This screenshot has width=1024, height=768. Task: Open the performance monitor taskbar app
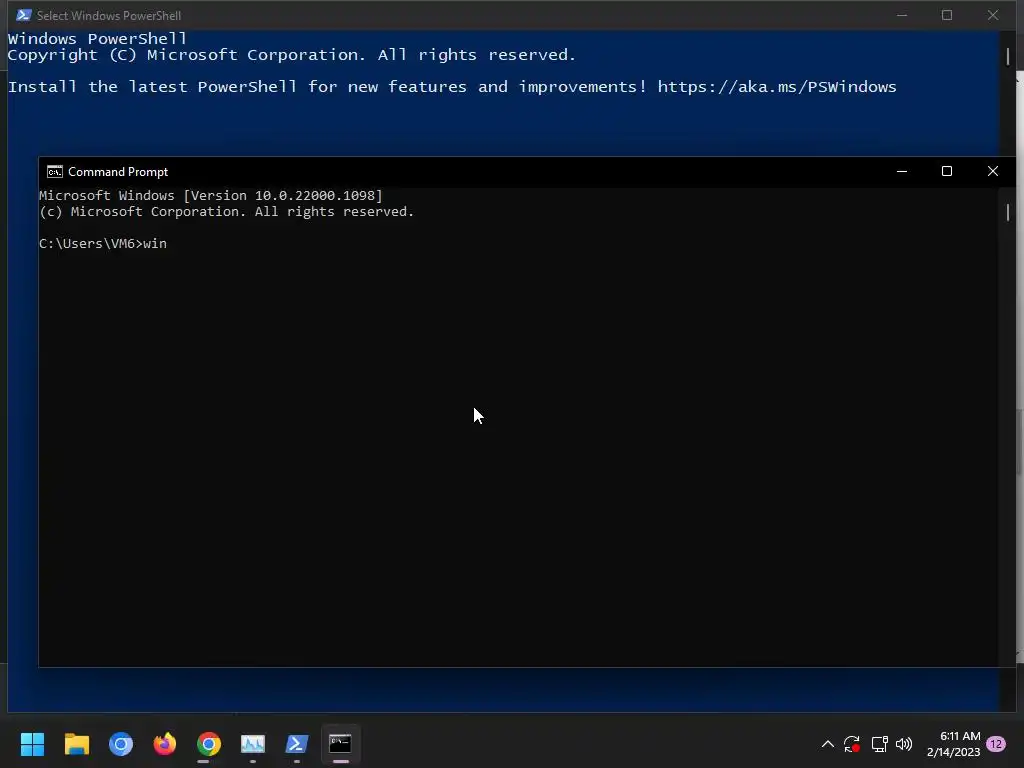click(253, 743)
